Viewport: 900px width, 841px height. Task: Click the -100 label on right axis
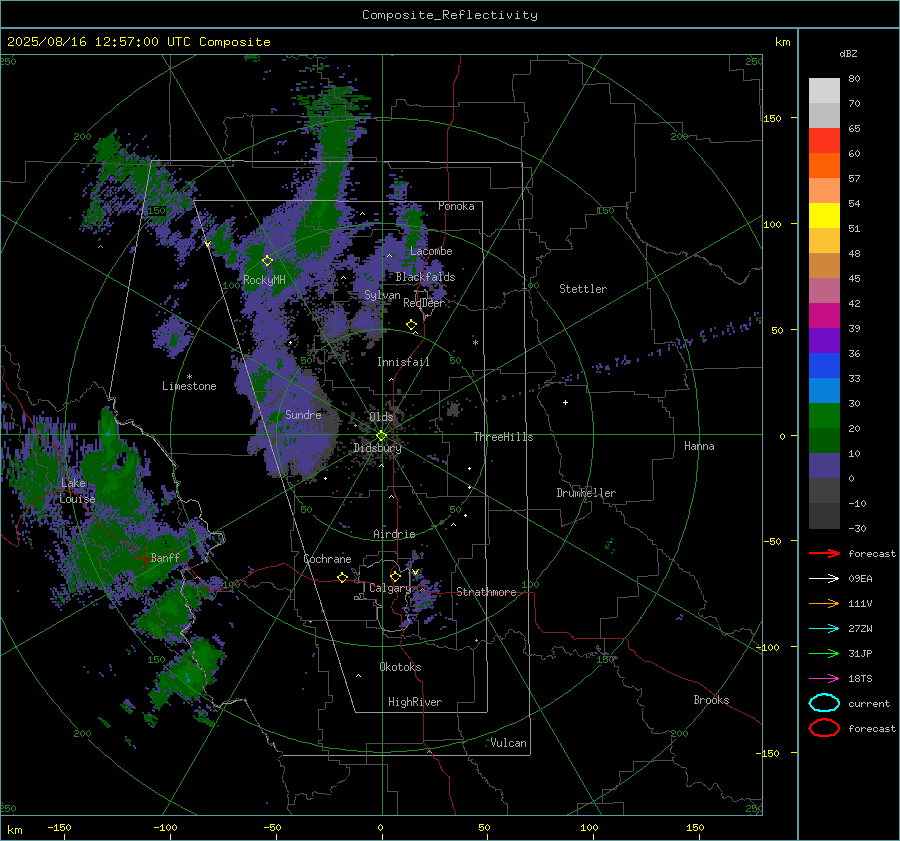coord(767,648)
